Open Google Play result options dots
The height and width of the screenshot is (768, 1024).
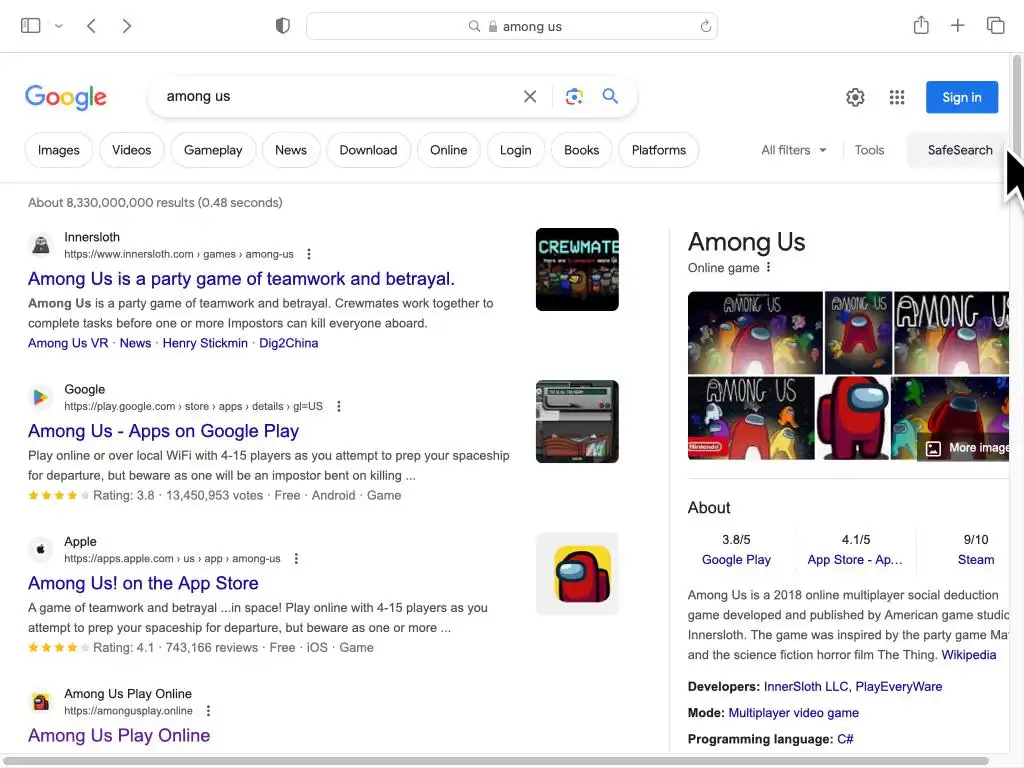point(338,406)
